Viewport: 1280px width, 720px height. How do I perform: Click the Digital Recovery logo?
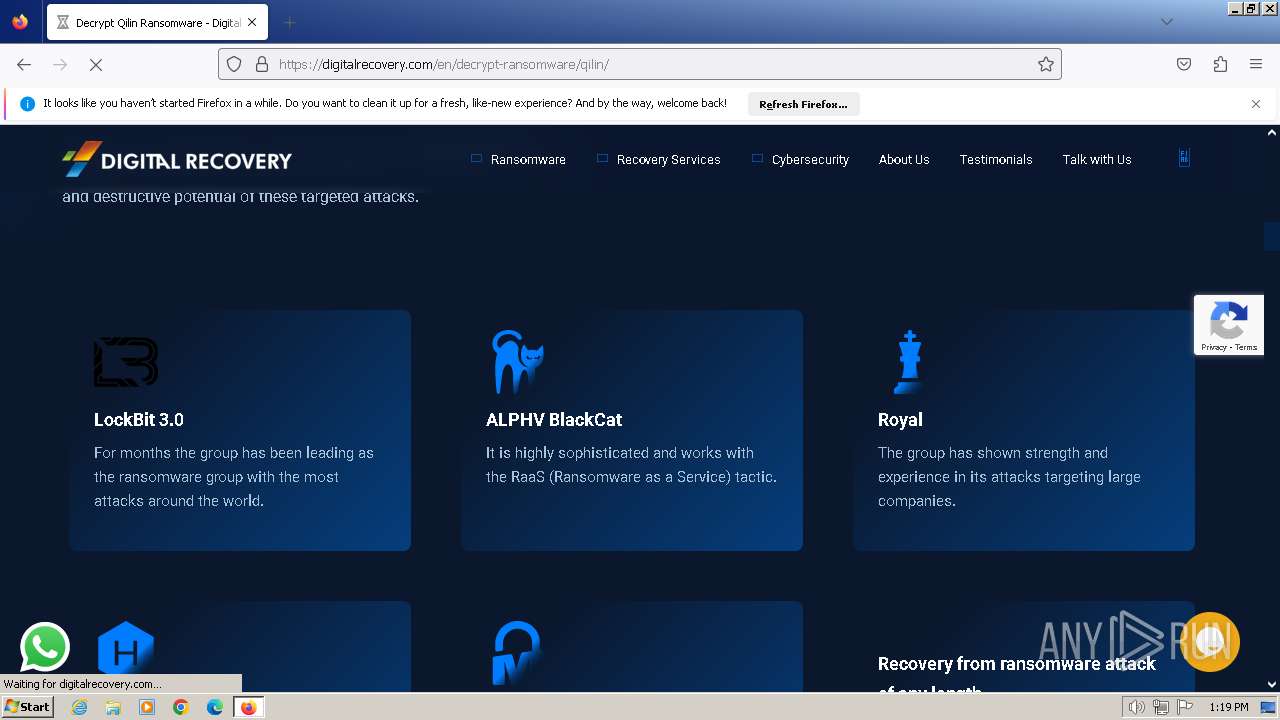click(x=177, y=160)
